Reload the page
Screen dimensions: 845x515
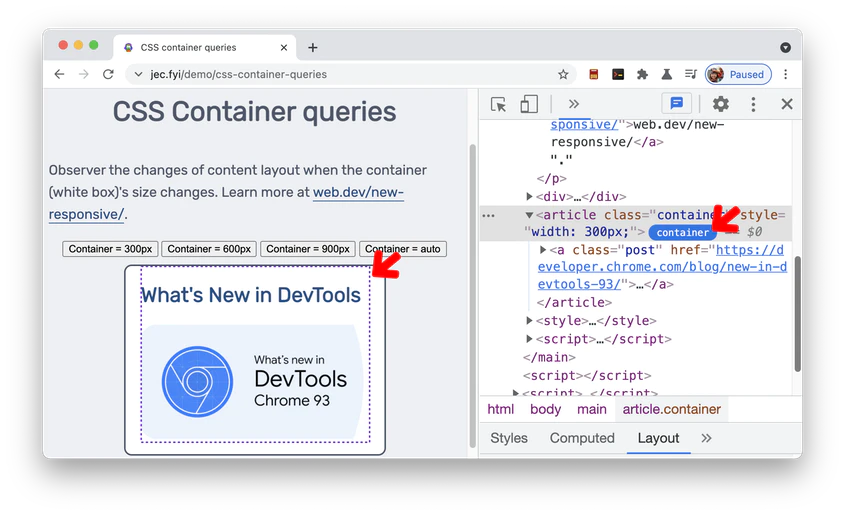point(108,74)
